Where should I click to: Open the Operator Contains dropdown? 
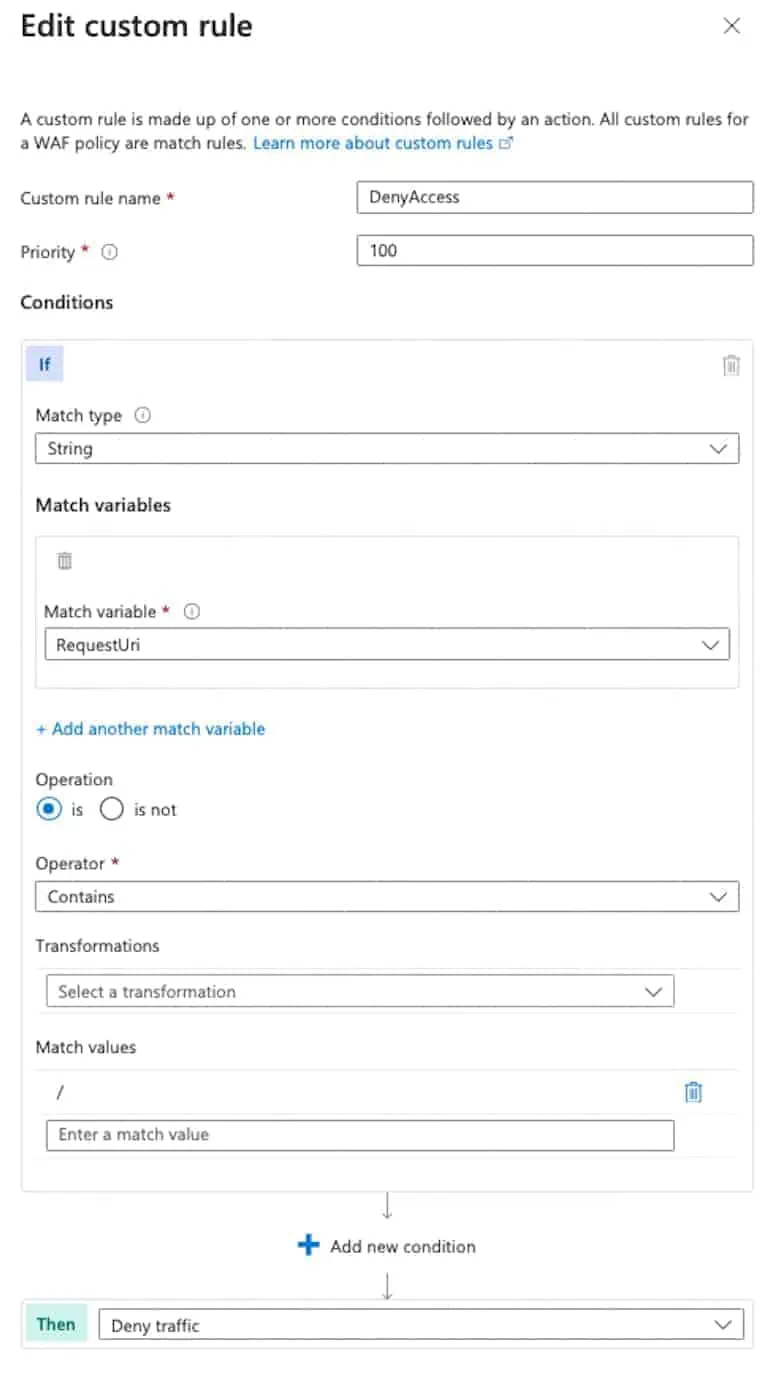point(387,897)
